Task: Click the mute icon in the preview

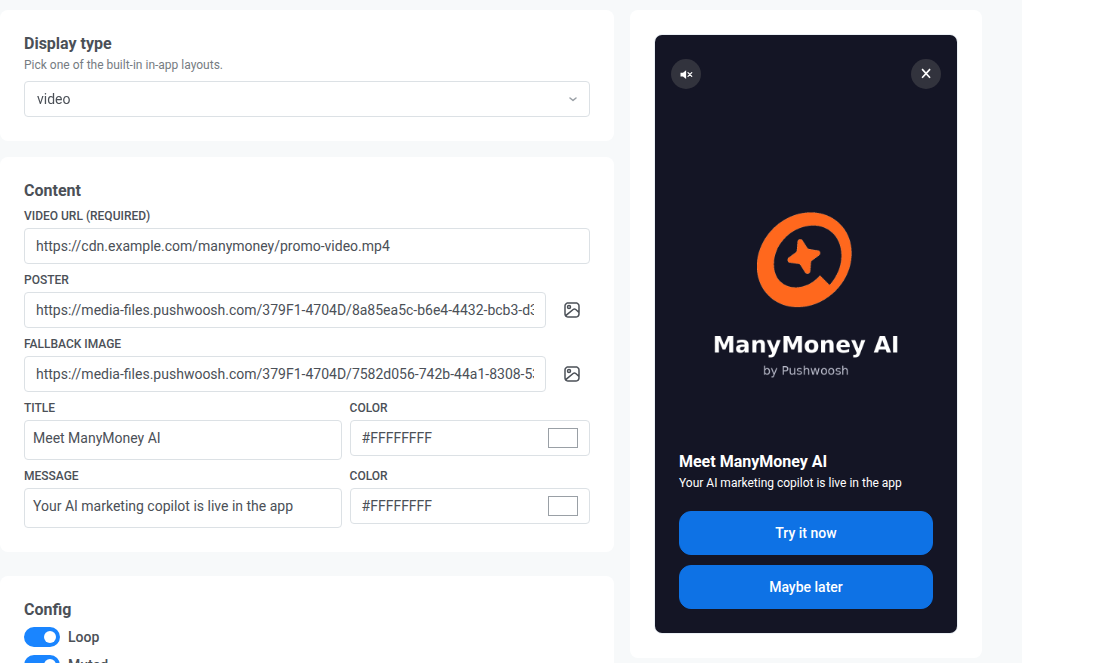Action: [685, 74]
